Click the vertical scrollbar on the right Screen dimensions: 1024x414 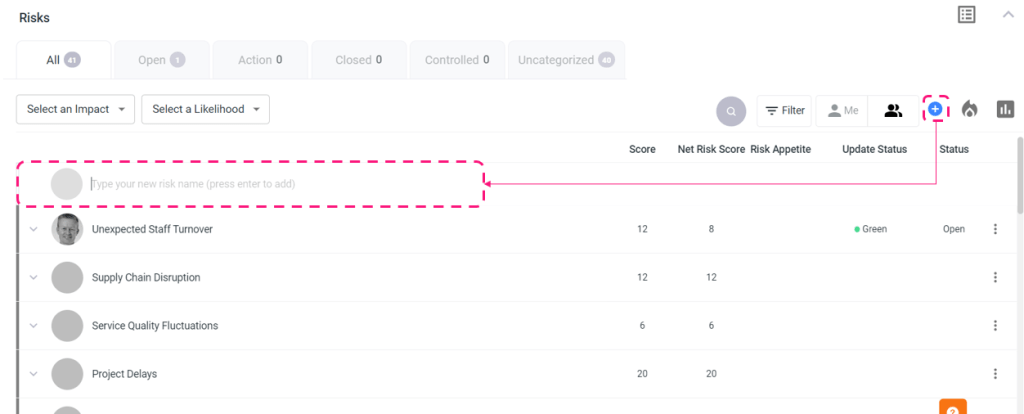[x=1019, y=175]
